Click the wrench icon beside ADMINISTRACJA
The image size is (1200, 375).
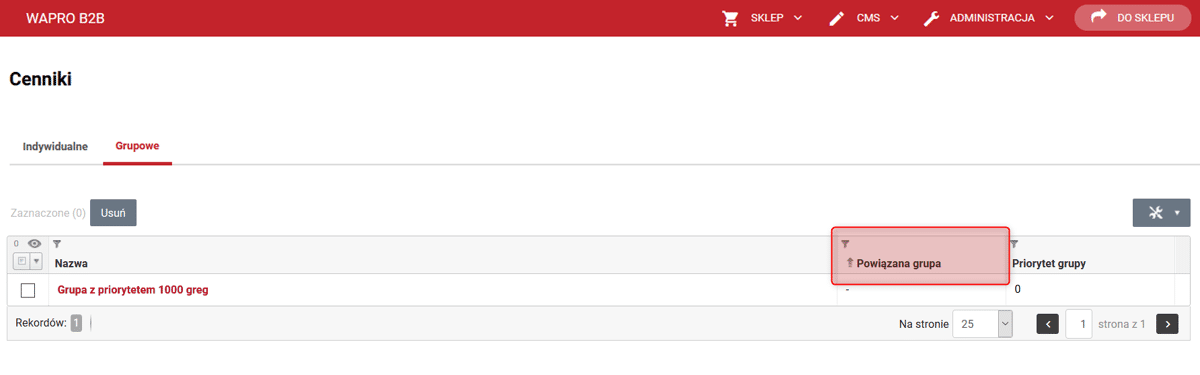pyautogui.click(x=931, y=18)
